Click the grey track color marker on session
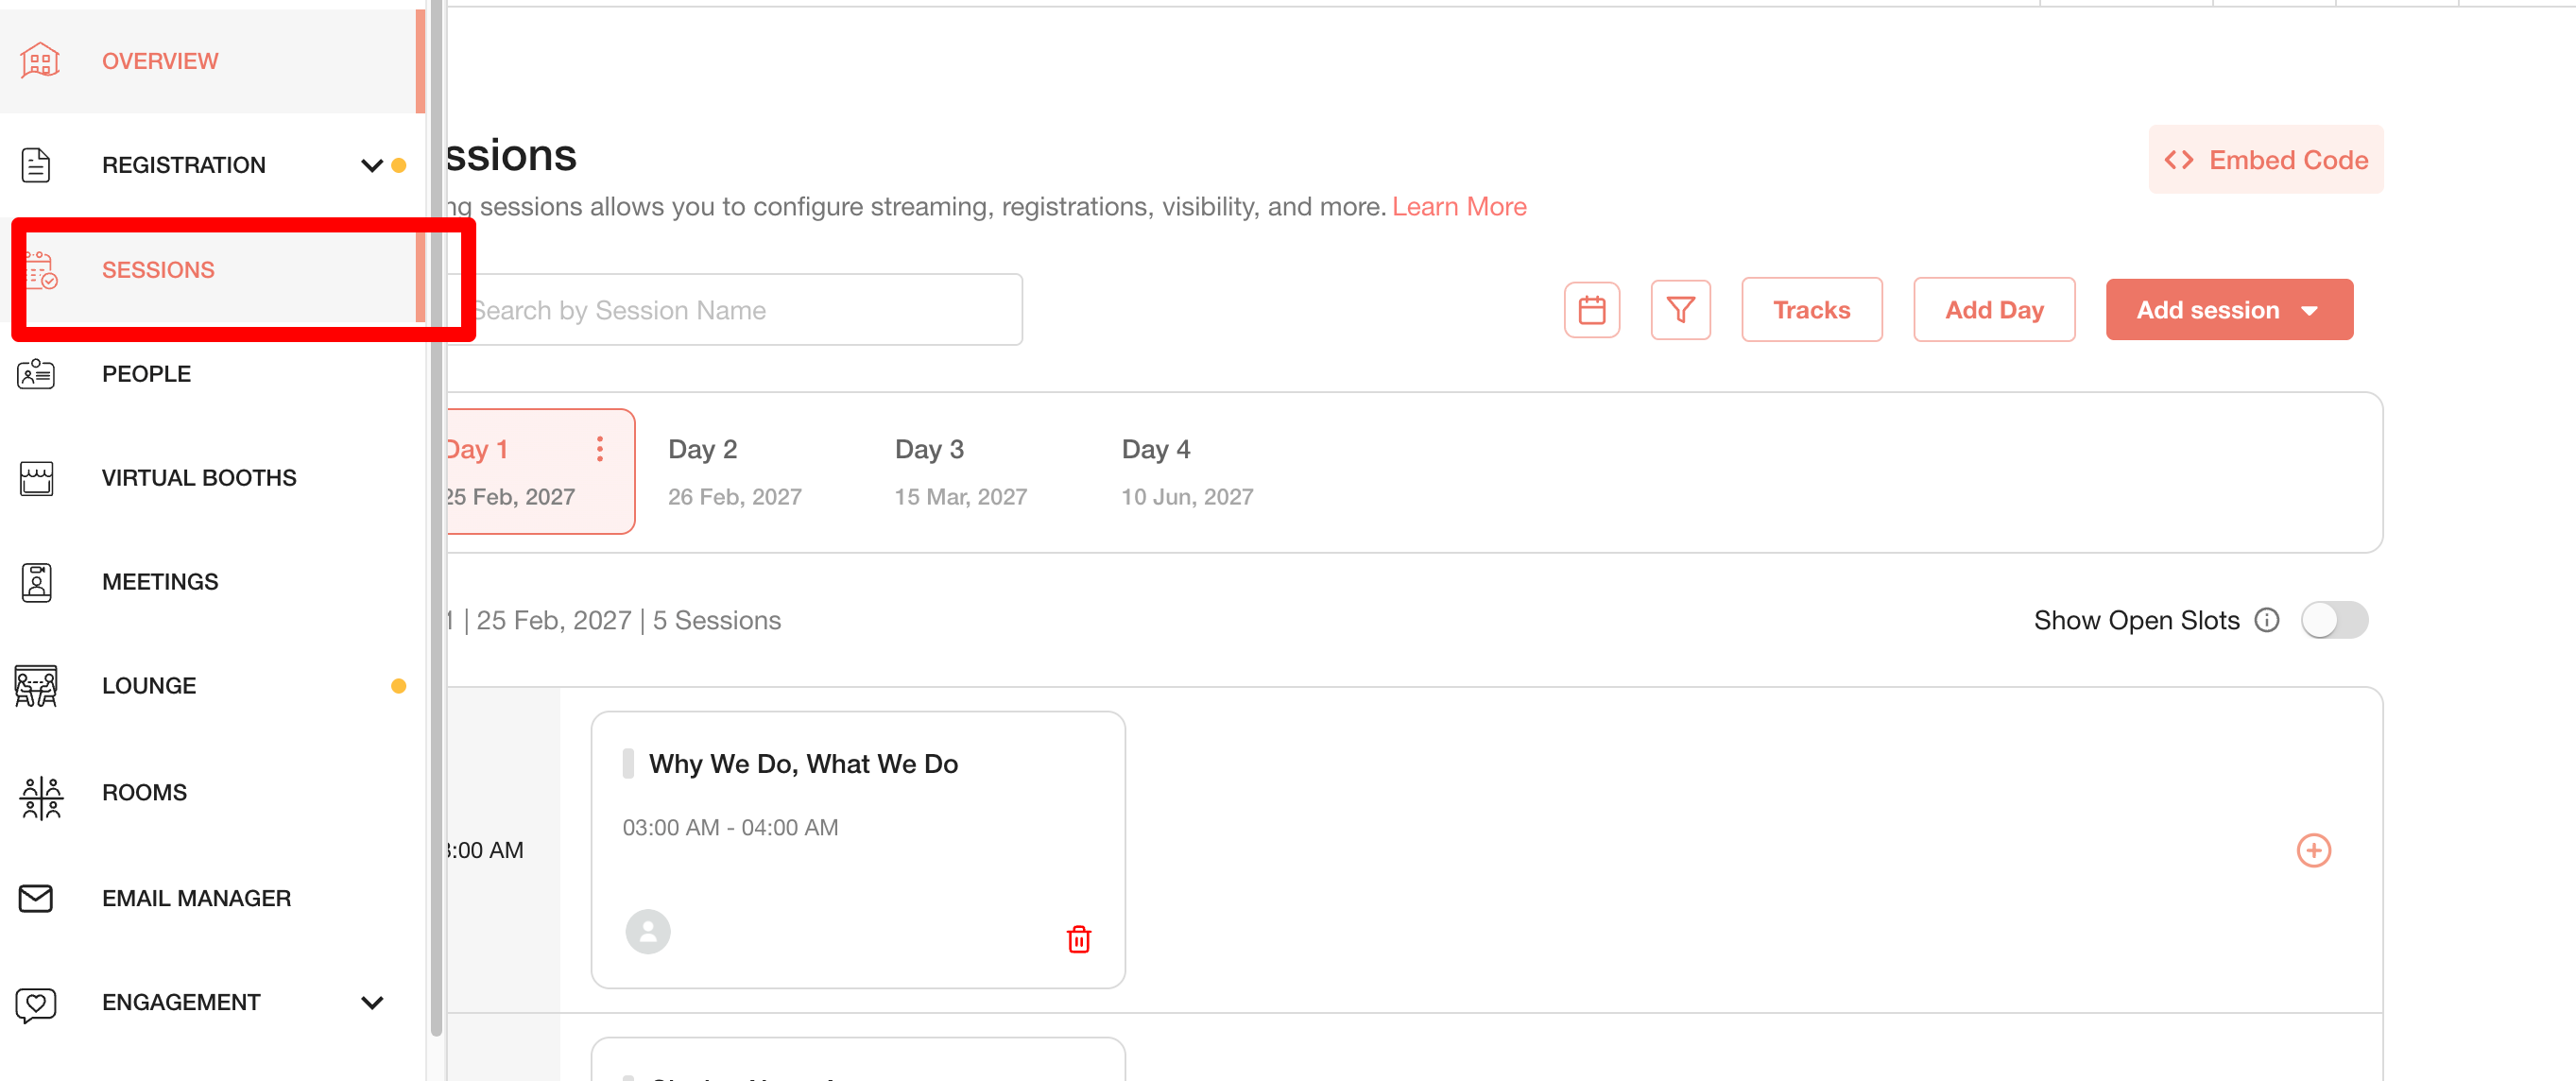Image resolution: width=2576 pixels, height=1081 pixels. 628,764
